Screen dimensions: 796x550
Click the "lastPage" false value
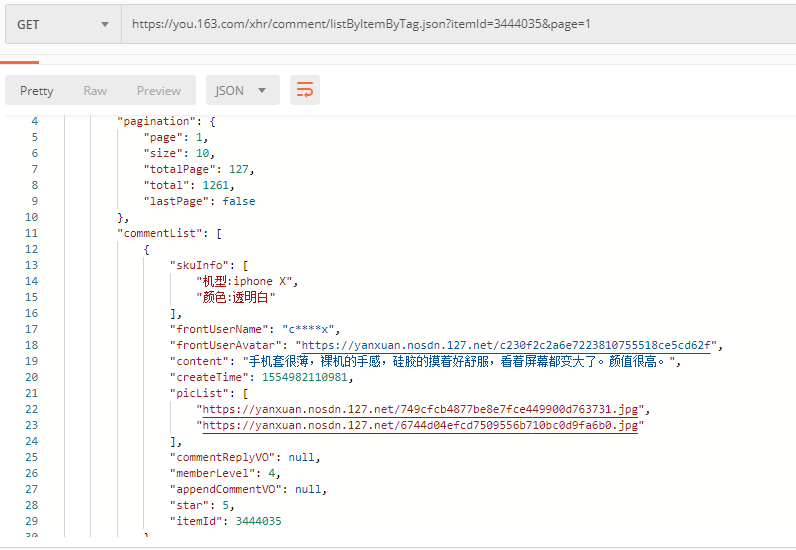239,201
